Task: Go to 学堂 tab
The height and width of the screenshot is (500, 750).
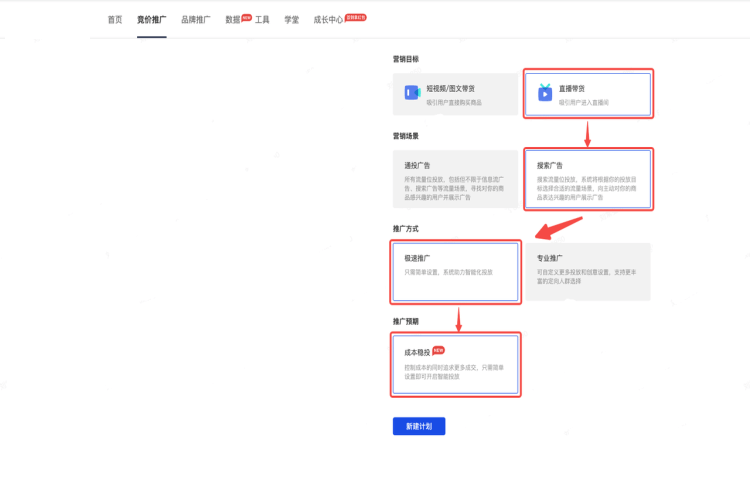Action: pyautogui.click(x=292, y=20)
